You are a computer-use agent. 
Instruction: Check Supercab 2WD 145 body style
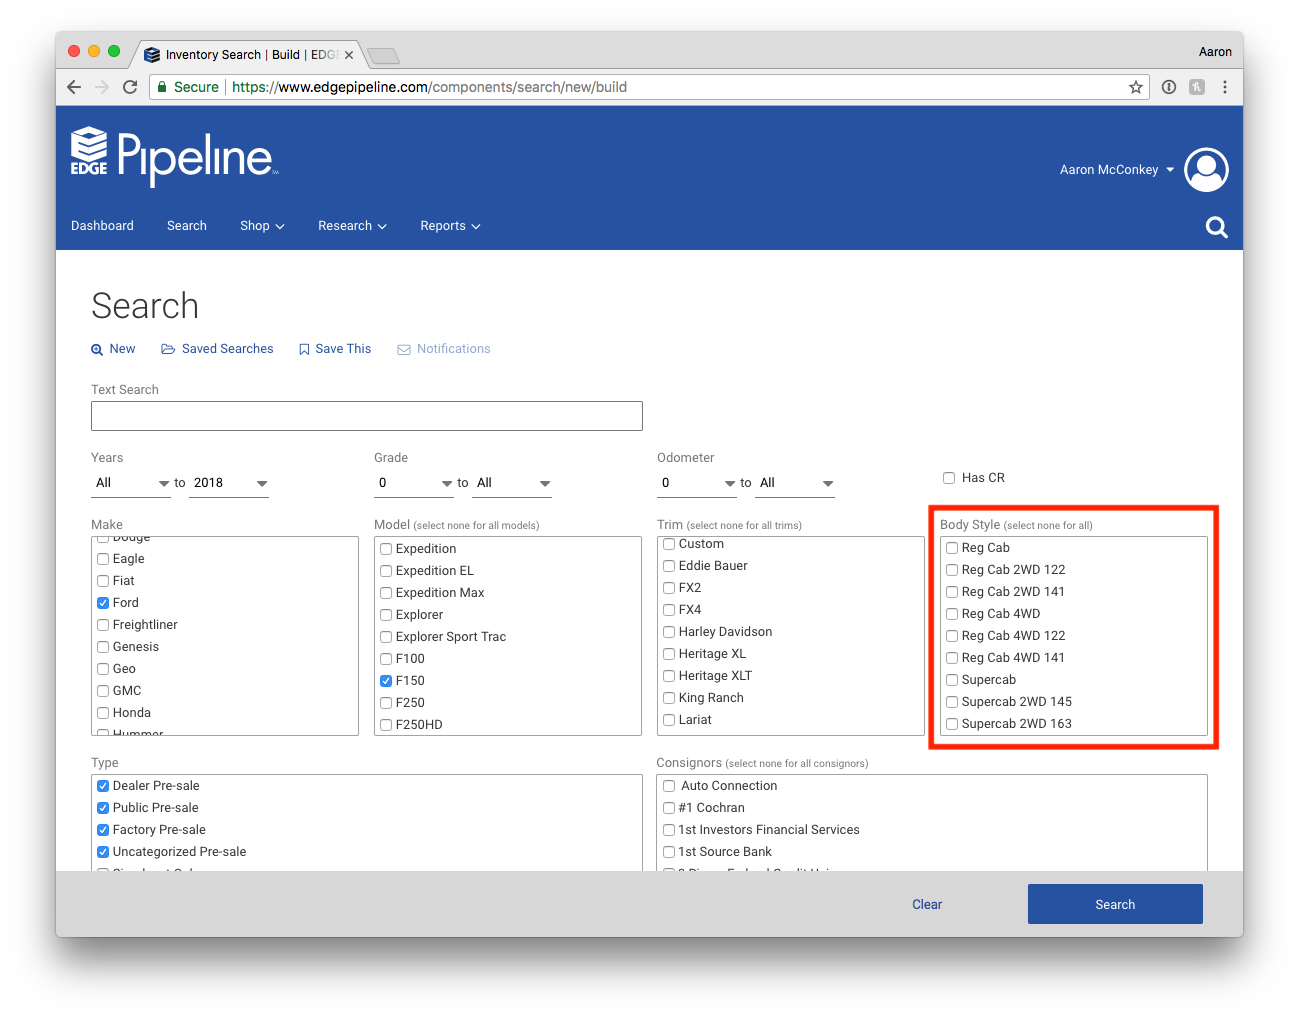[x=952, y=702]
